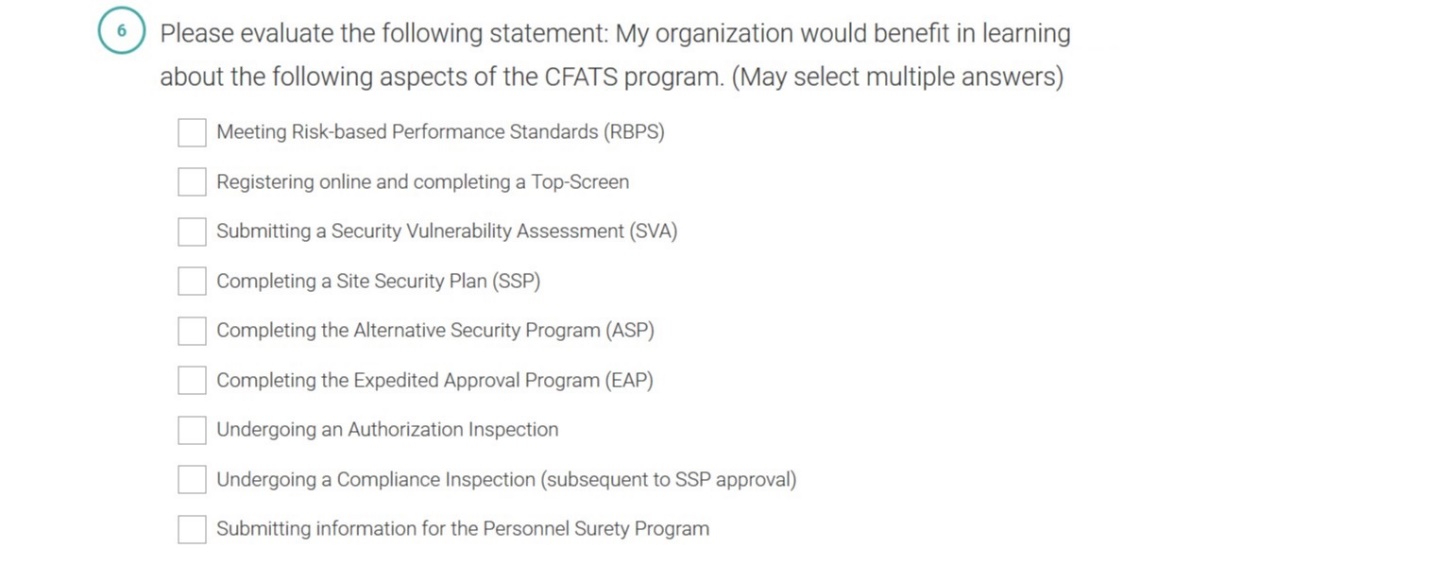Click the question heading about the CFATS program
1429x565 pixels.
(x=614, y=55)
